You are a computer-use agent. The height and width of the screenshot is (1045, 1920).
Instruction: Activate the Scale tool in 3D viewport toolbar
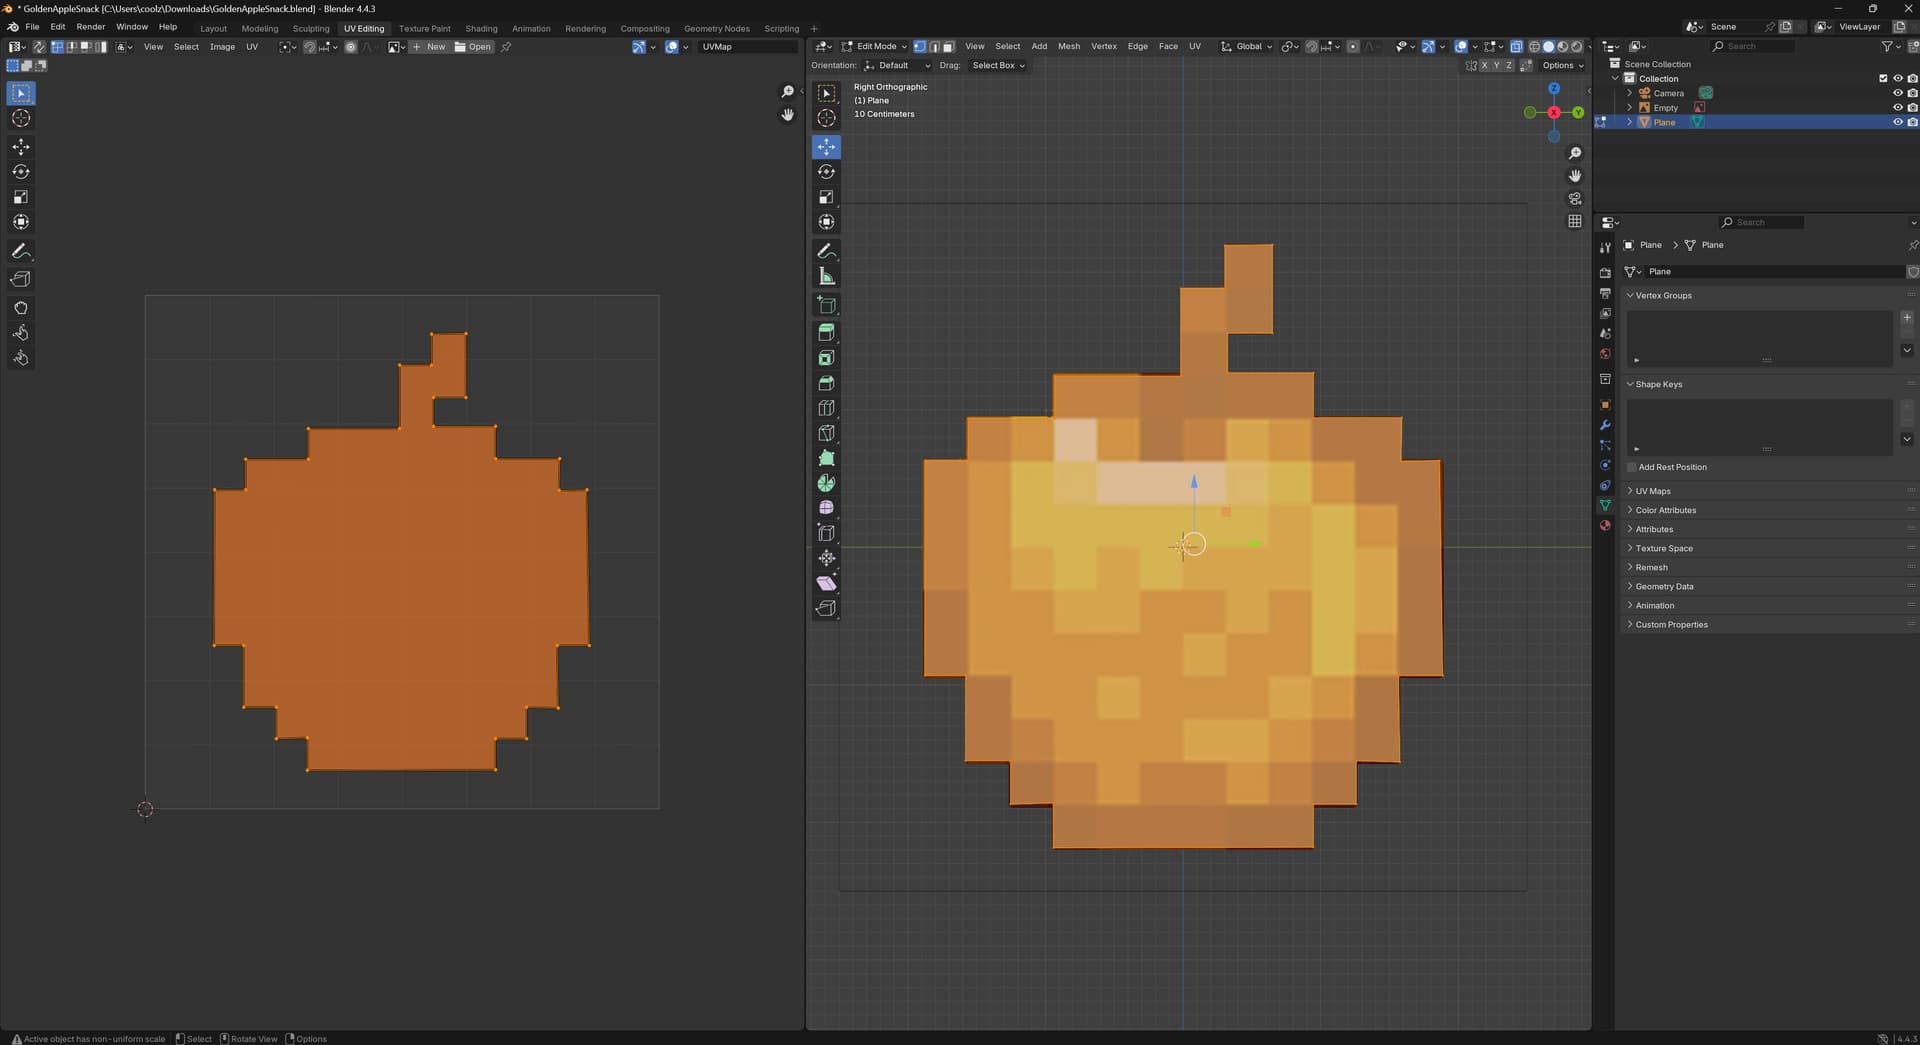click(x=826, y=197)
